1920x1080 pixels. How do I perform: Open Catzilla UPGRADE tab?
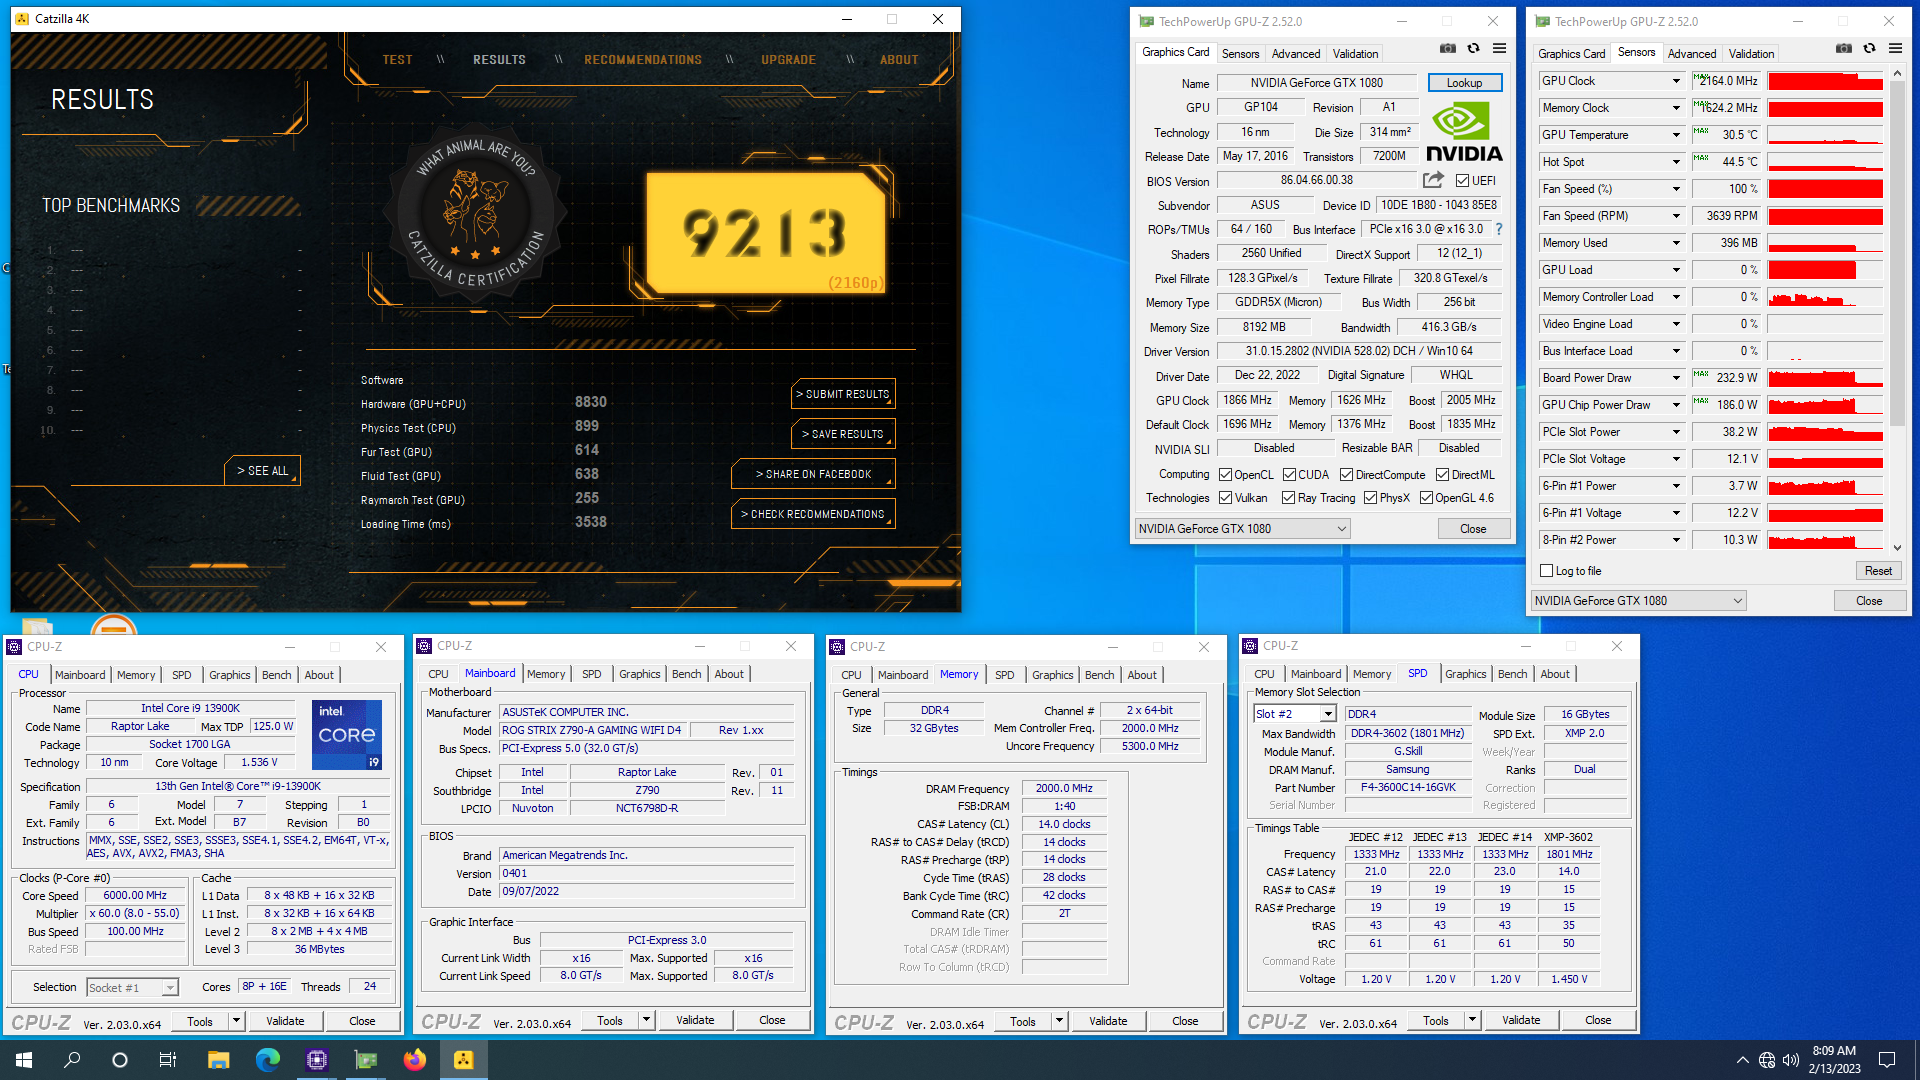point(788,60)
